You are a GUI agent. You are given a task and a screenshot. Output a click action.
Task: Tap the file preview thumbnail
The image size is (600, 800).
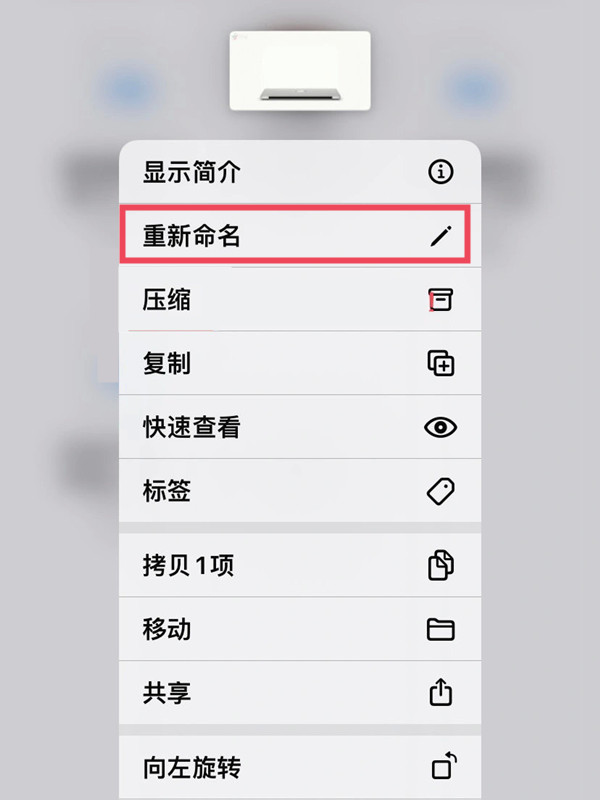click(300, 70)
